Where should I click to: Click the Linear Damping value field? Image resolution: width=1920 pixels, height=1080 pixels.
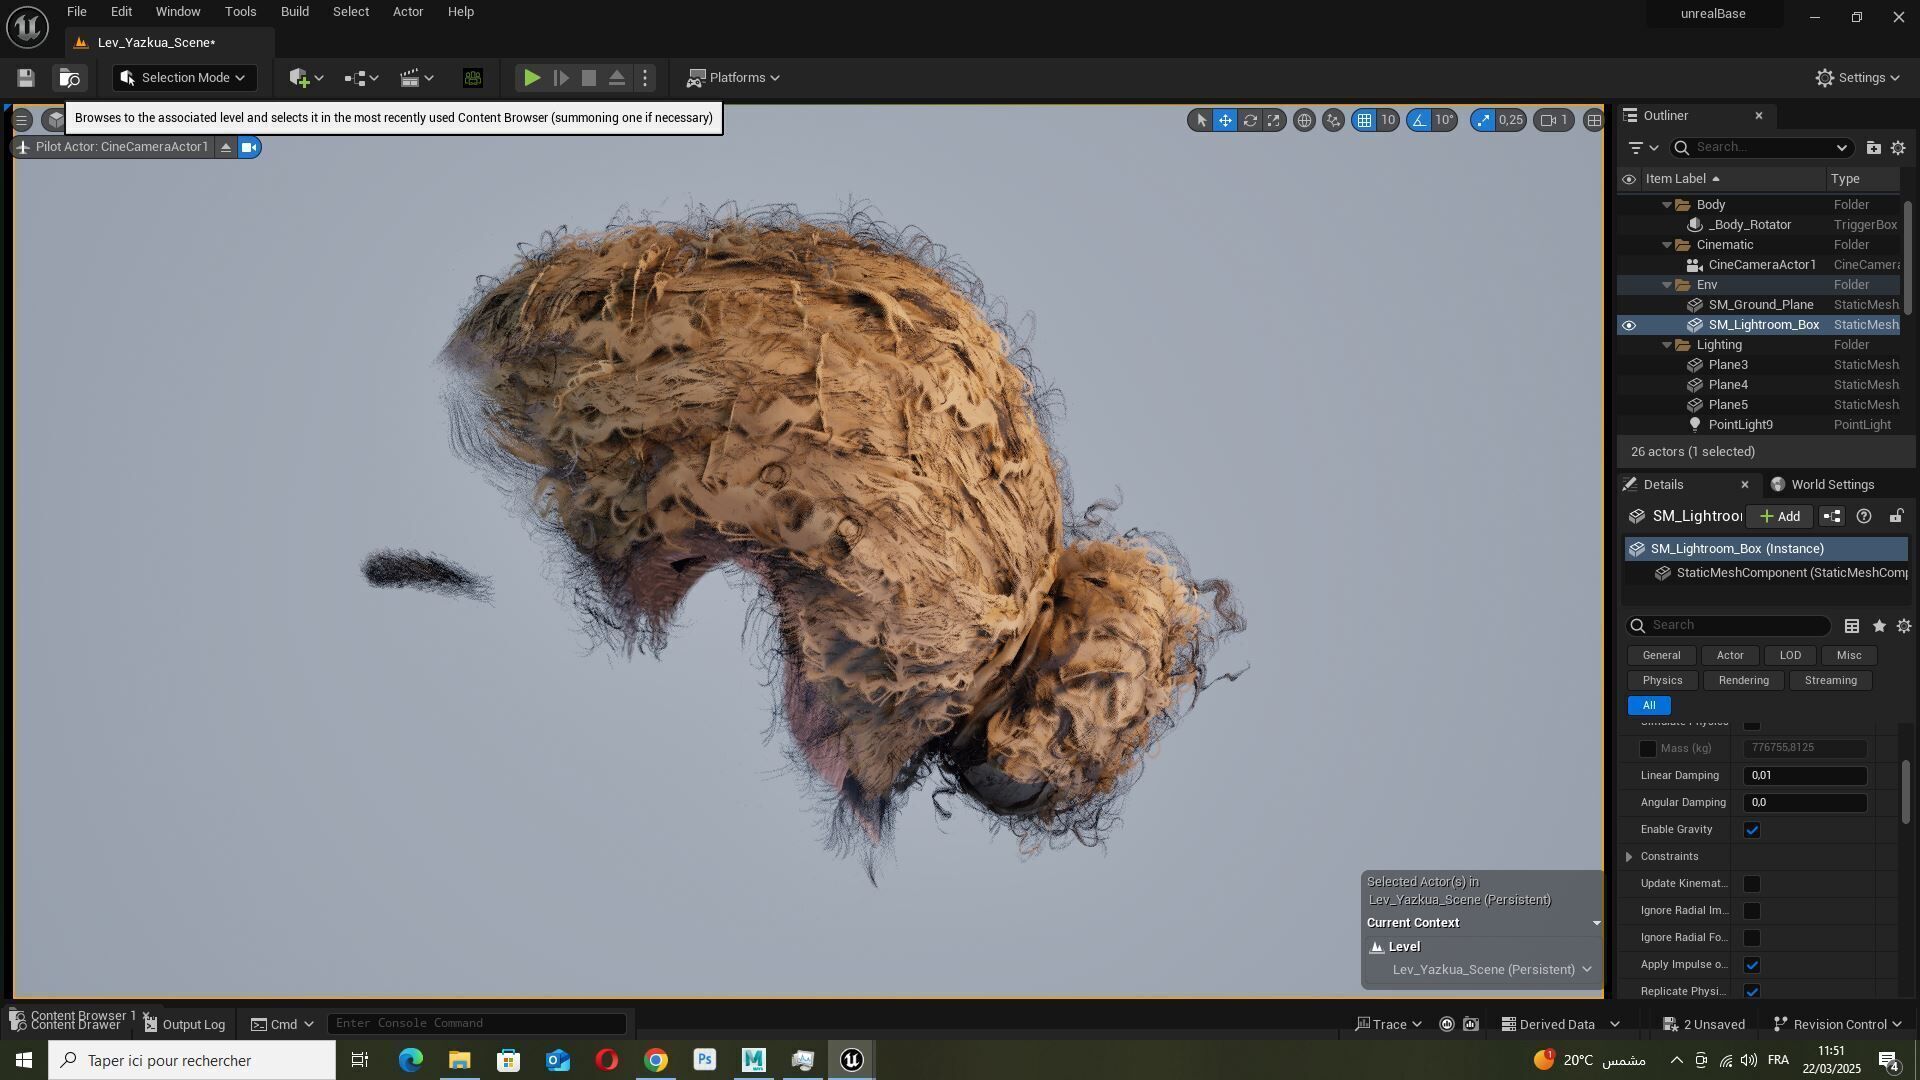click(x=1805, y=776)
